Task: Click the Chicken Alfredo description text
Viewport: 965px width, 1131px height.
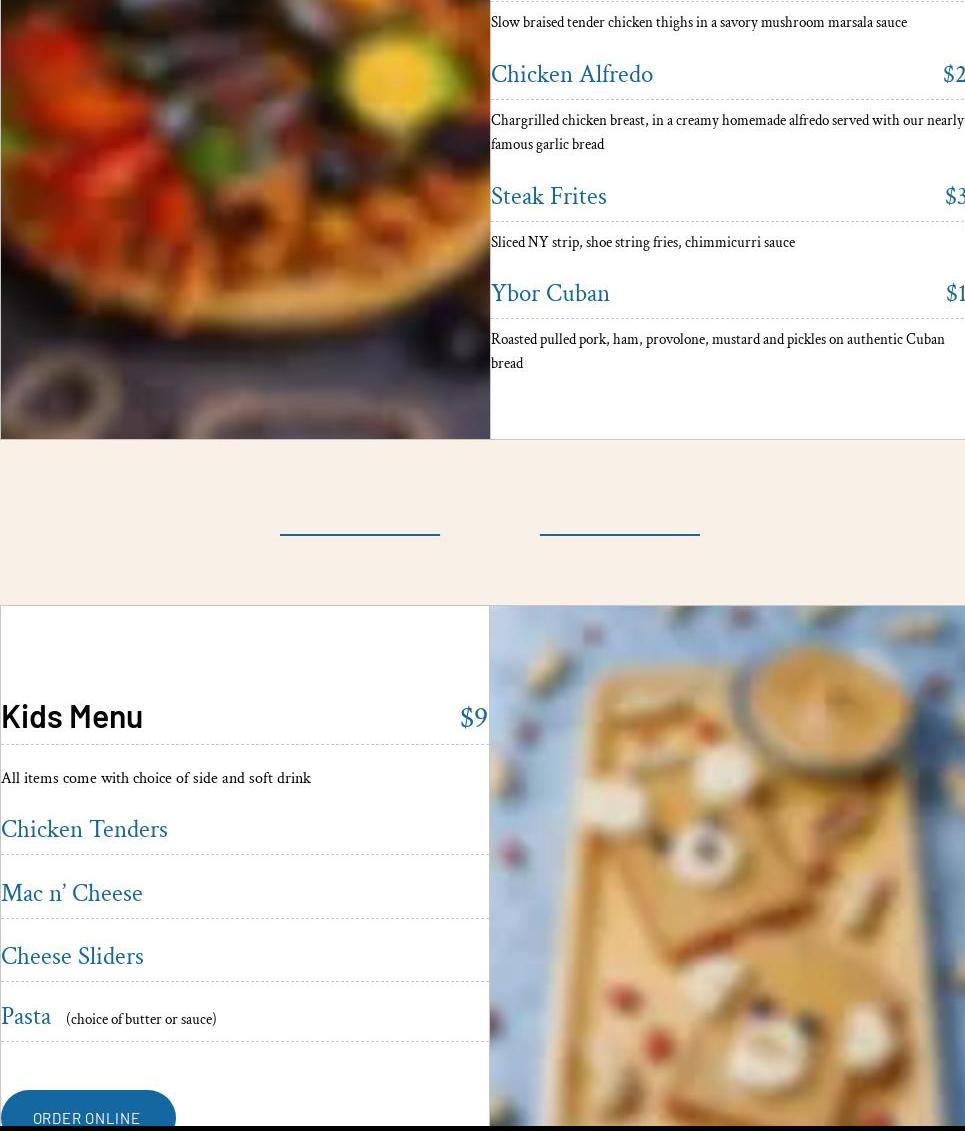Action: tap(727, 132)
